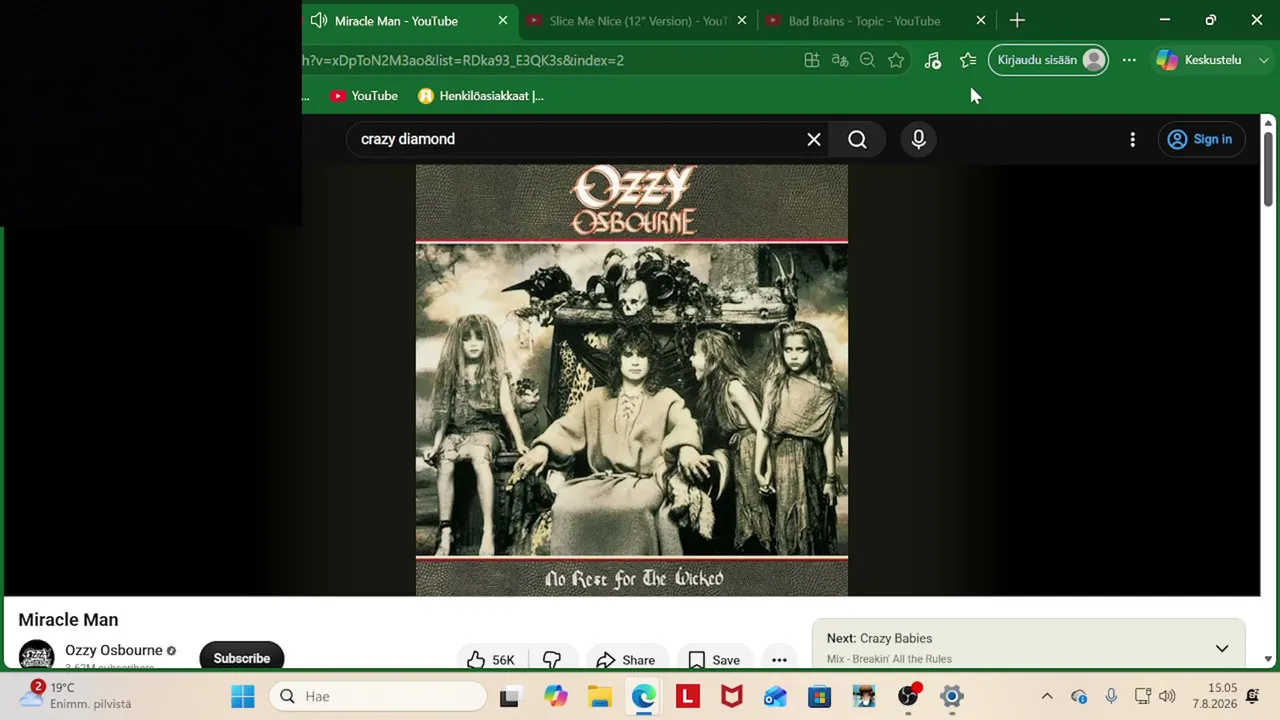Screen dimensions: 1280x720
Task: Click the Microsoft Edge taskbar icon
Action: click(643, 696)
